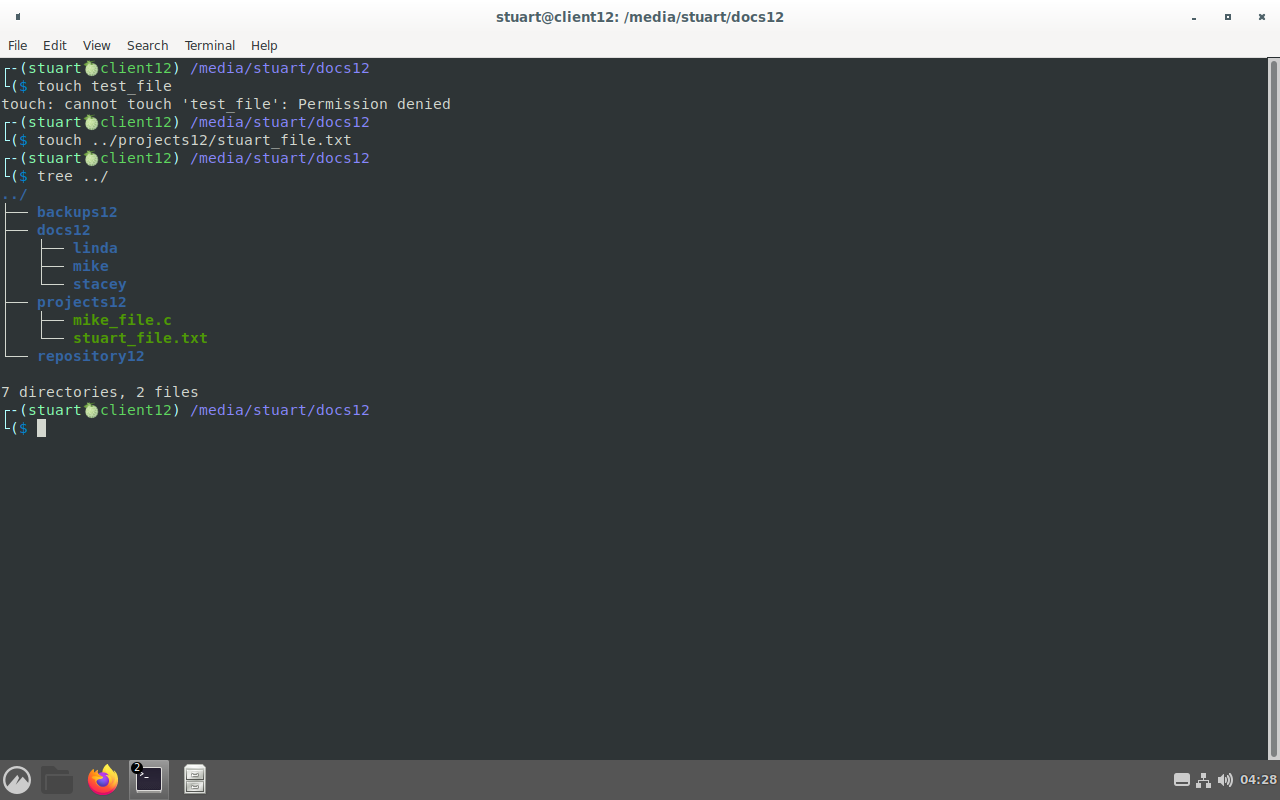The width and height of the screenshot is (1280, 800).
Task: Click the clock showing 04:28
Action: click(1258, 780)
